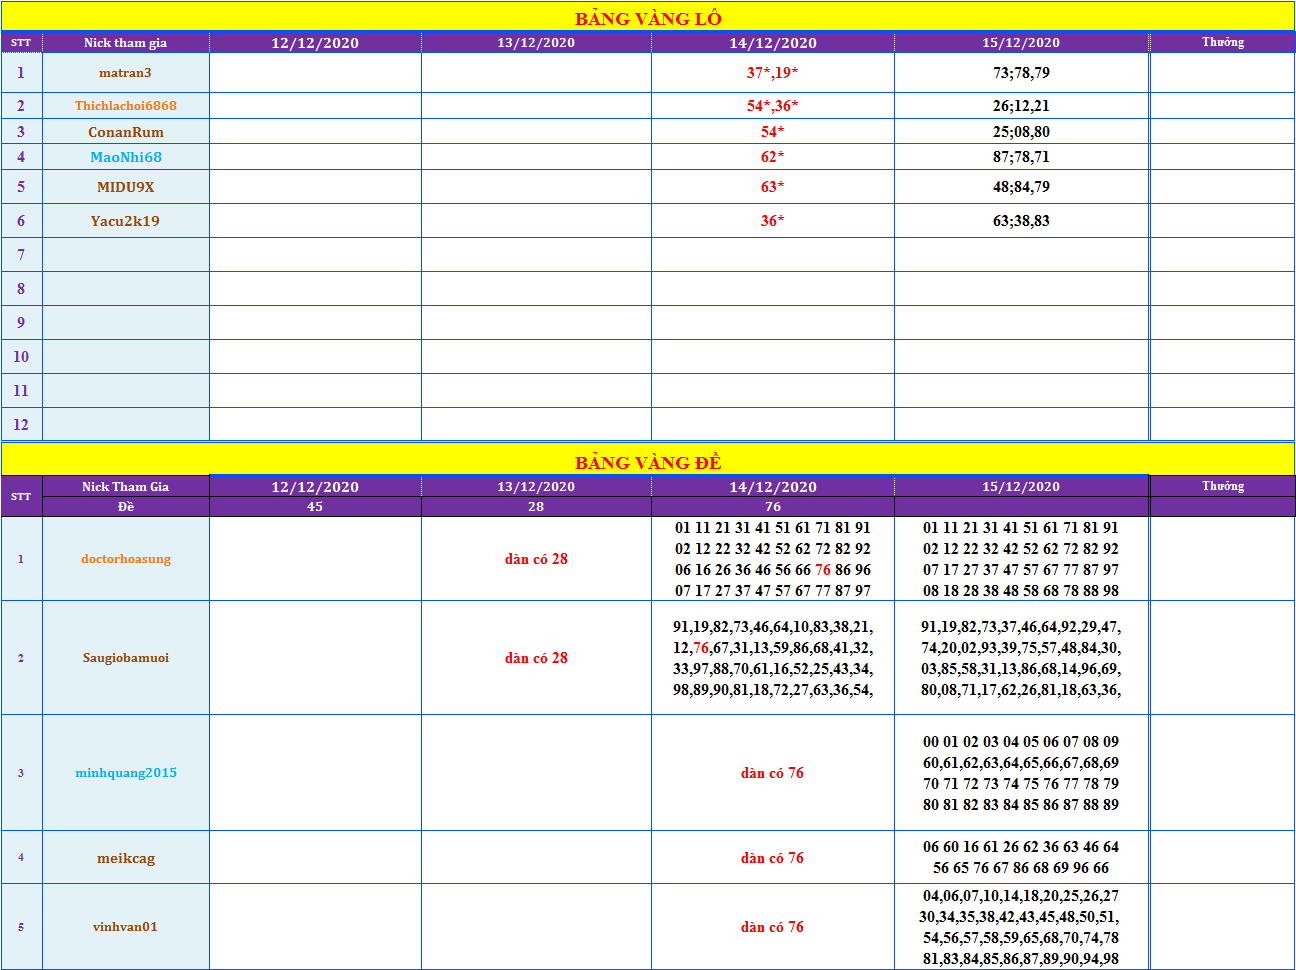Click doctorhoasung's 15/12/2020 number set
Viewport: 1296px width, 970px height.
(1021, 559)
